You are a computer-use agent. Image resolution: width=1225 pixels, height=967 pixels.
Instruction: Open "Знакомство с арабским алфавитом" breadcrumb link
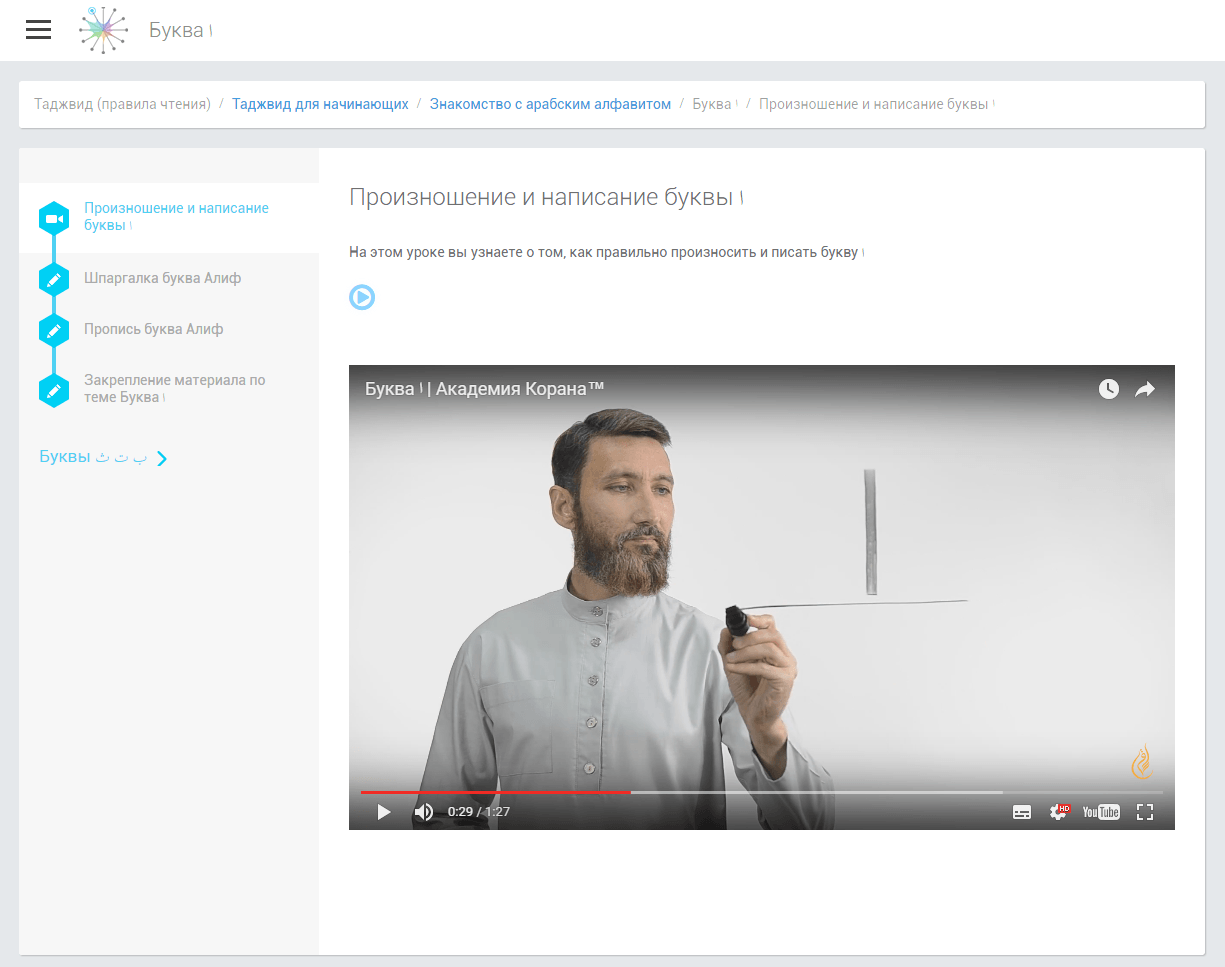(550, 104)
